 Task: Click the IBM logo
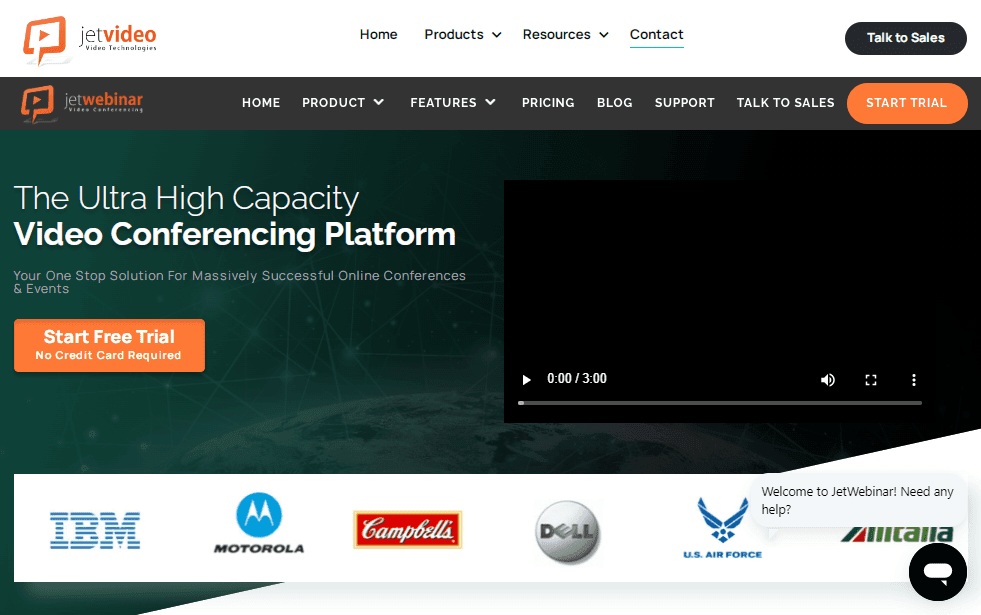[95, 531]
